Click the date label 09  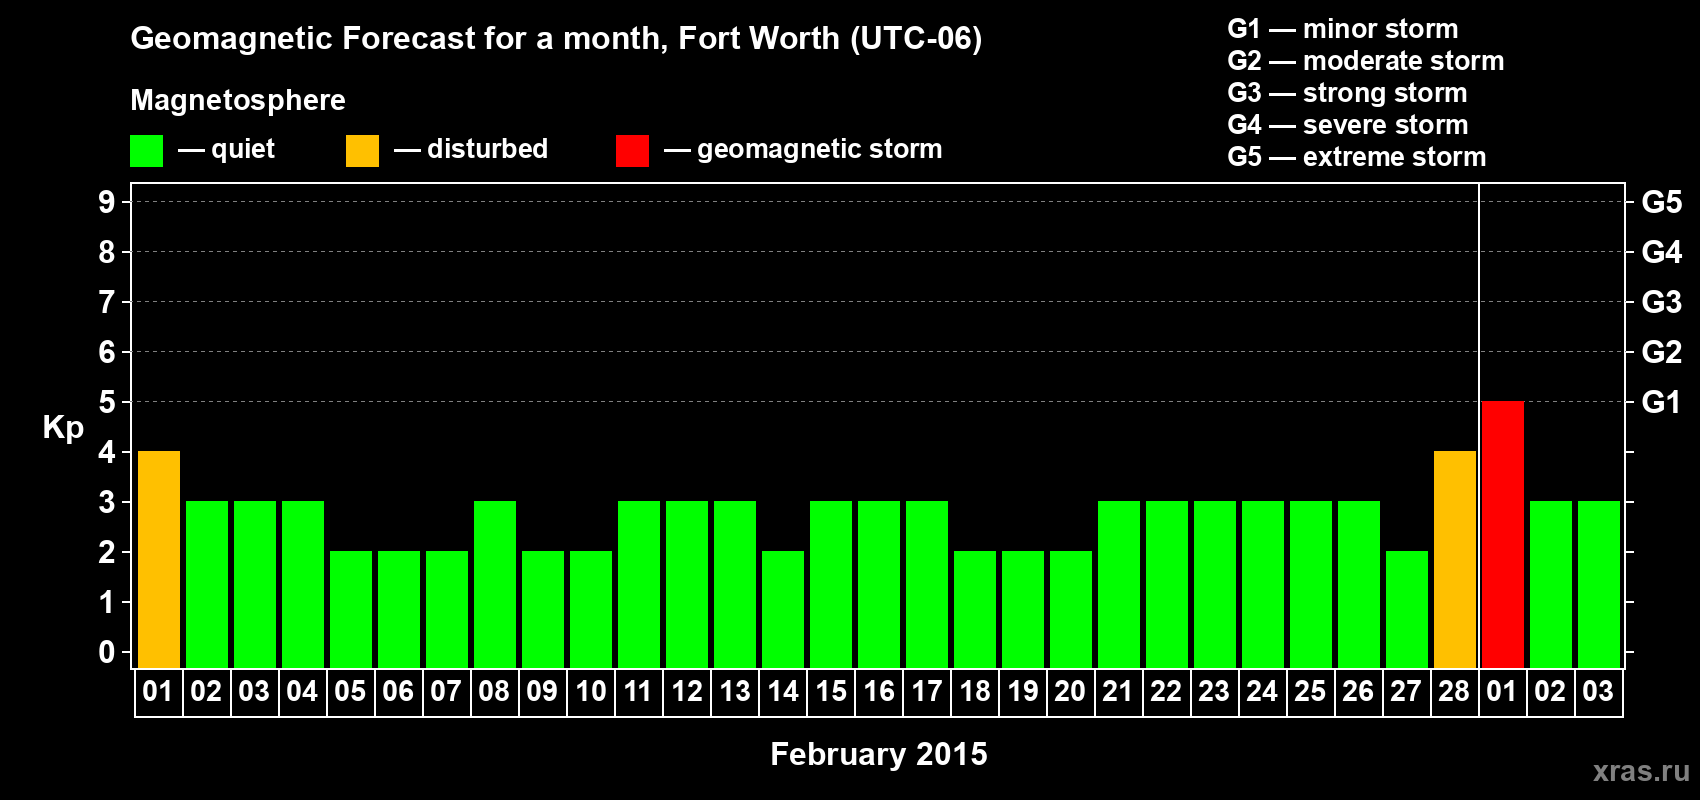pyautogui.click(x=542, y=692)
